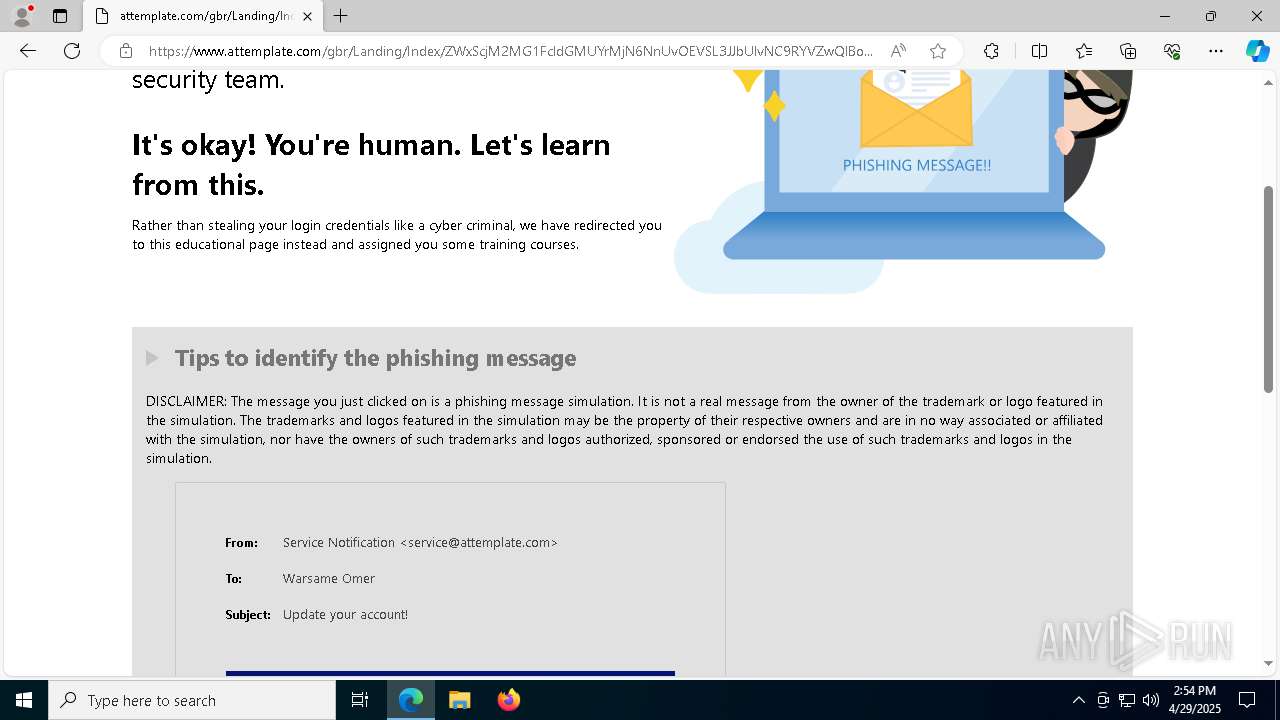Viewport: 1280px width, 720px height.
Task: Open Microsoft Edge from taskbar
Action: click(411, 700)
